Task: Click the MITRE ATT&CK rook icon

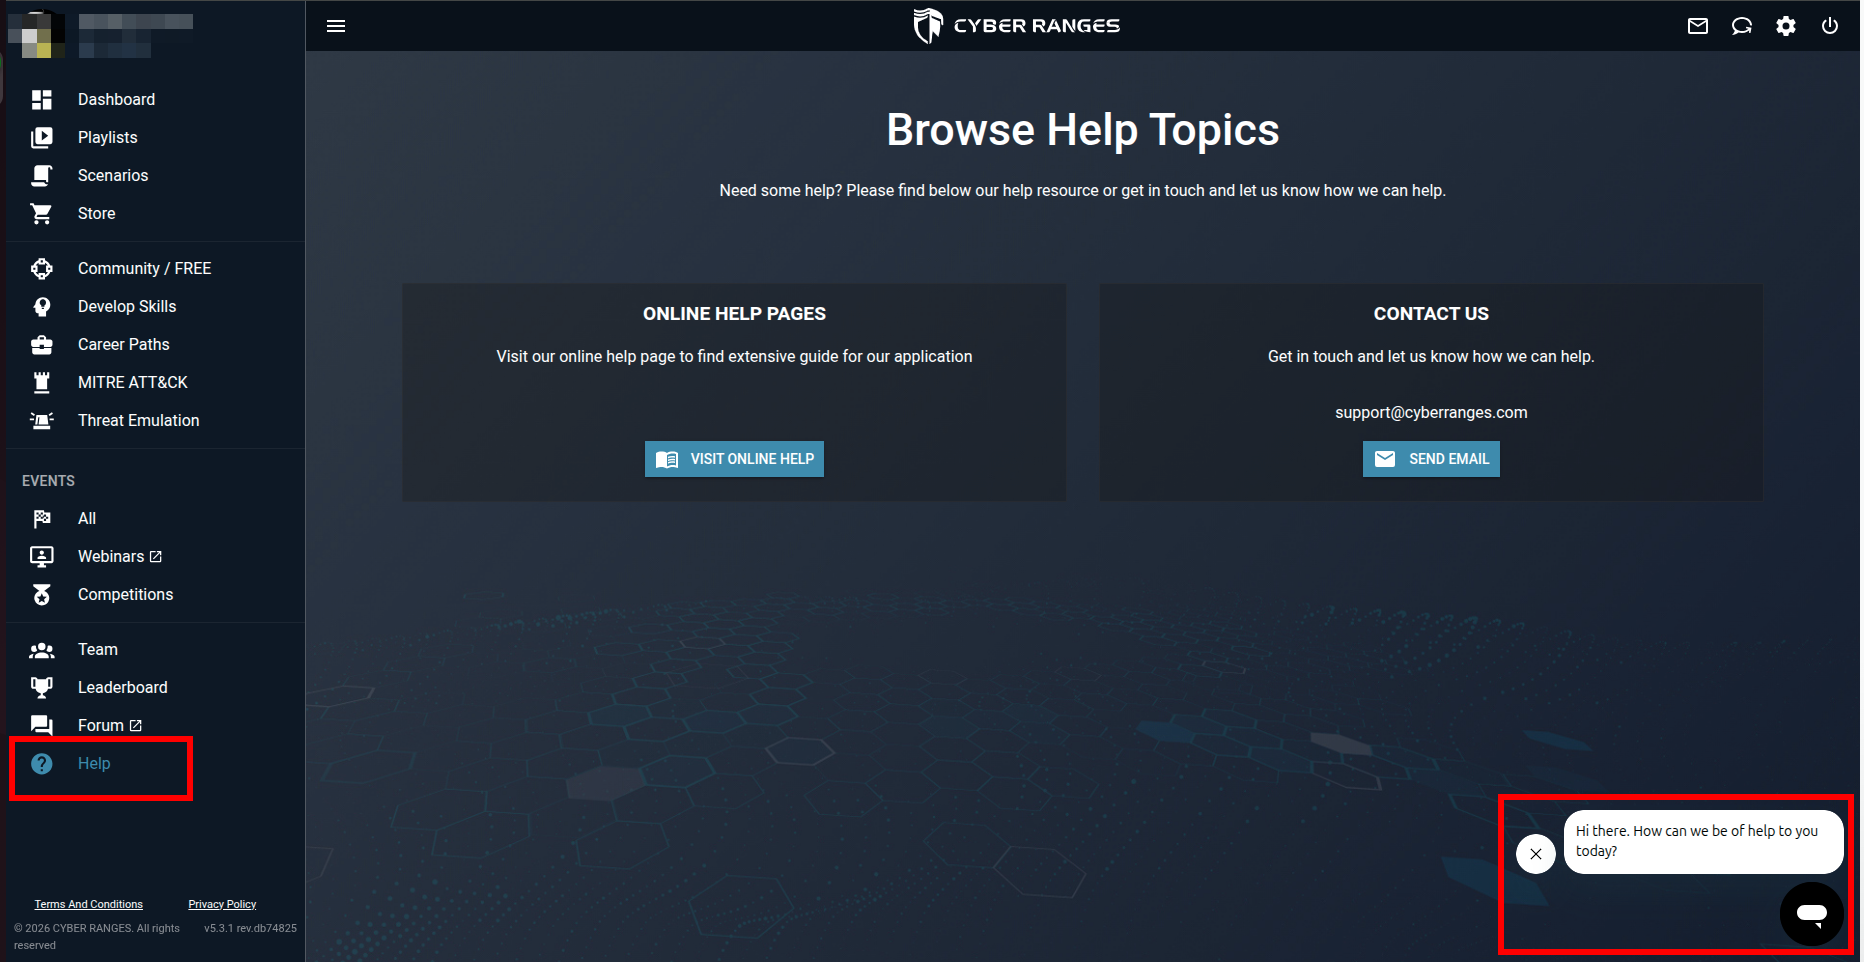Action: click(42, 382)
